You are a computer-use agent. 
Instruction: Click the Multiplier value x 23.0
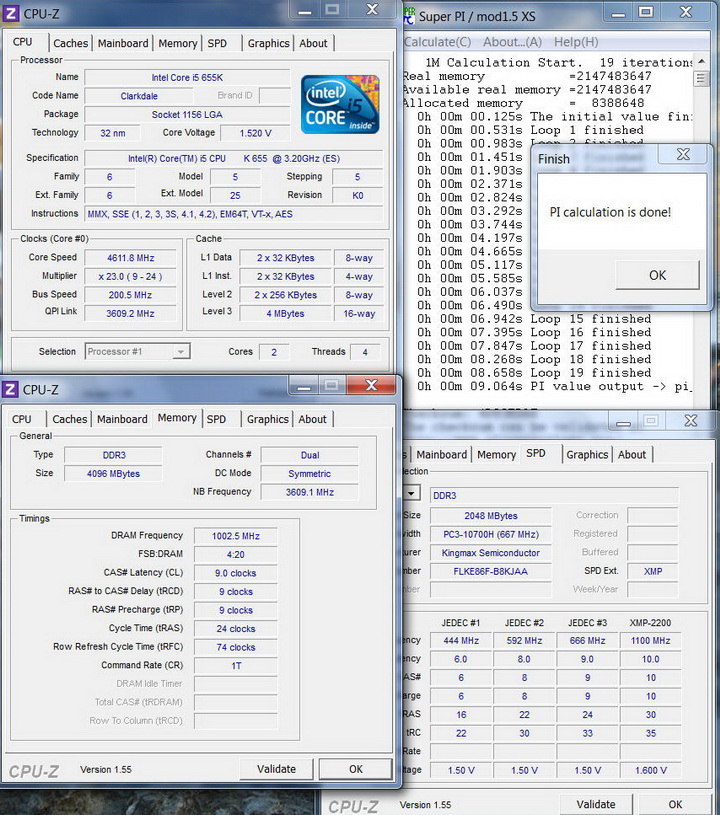tap(130, 277)
